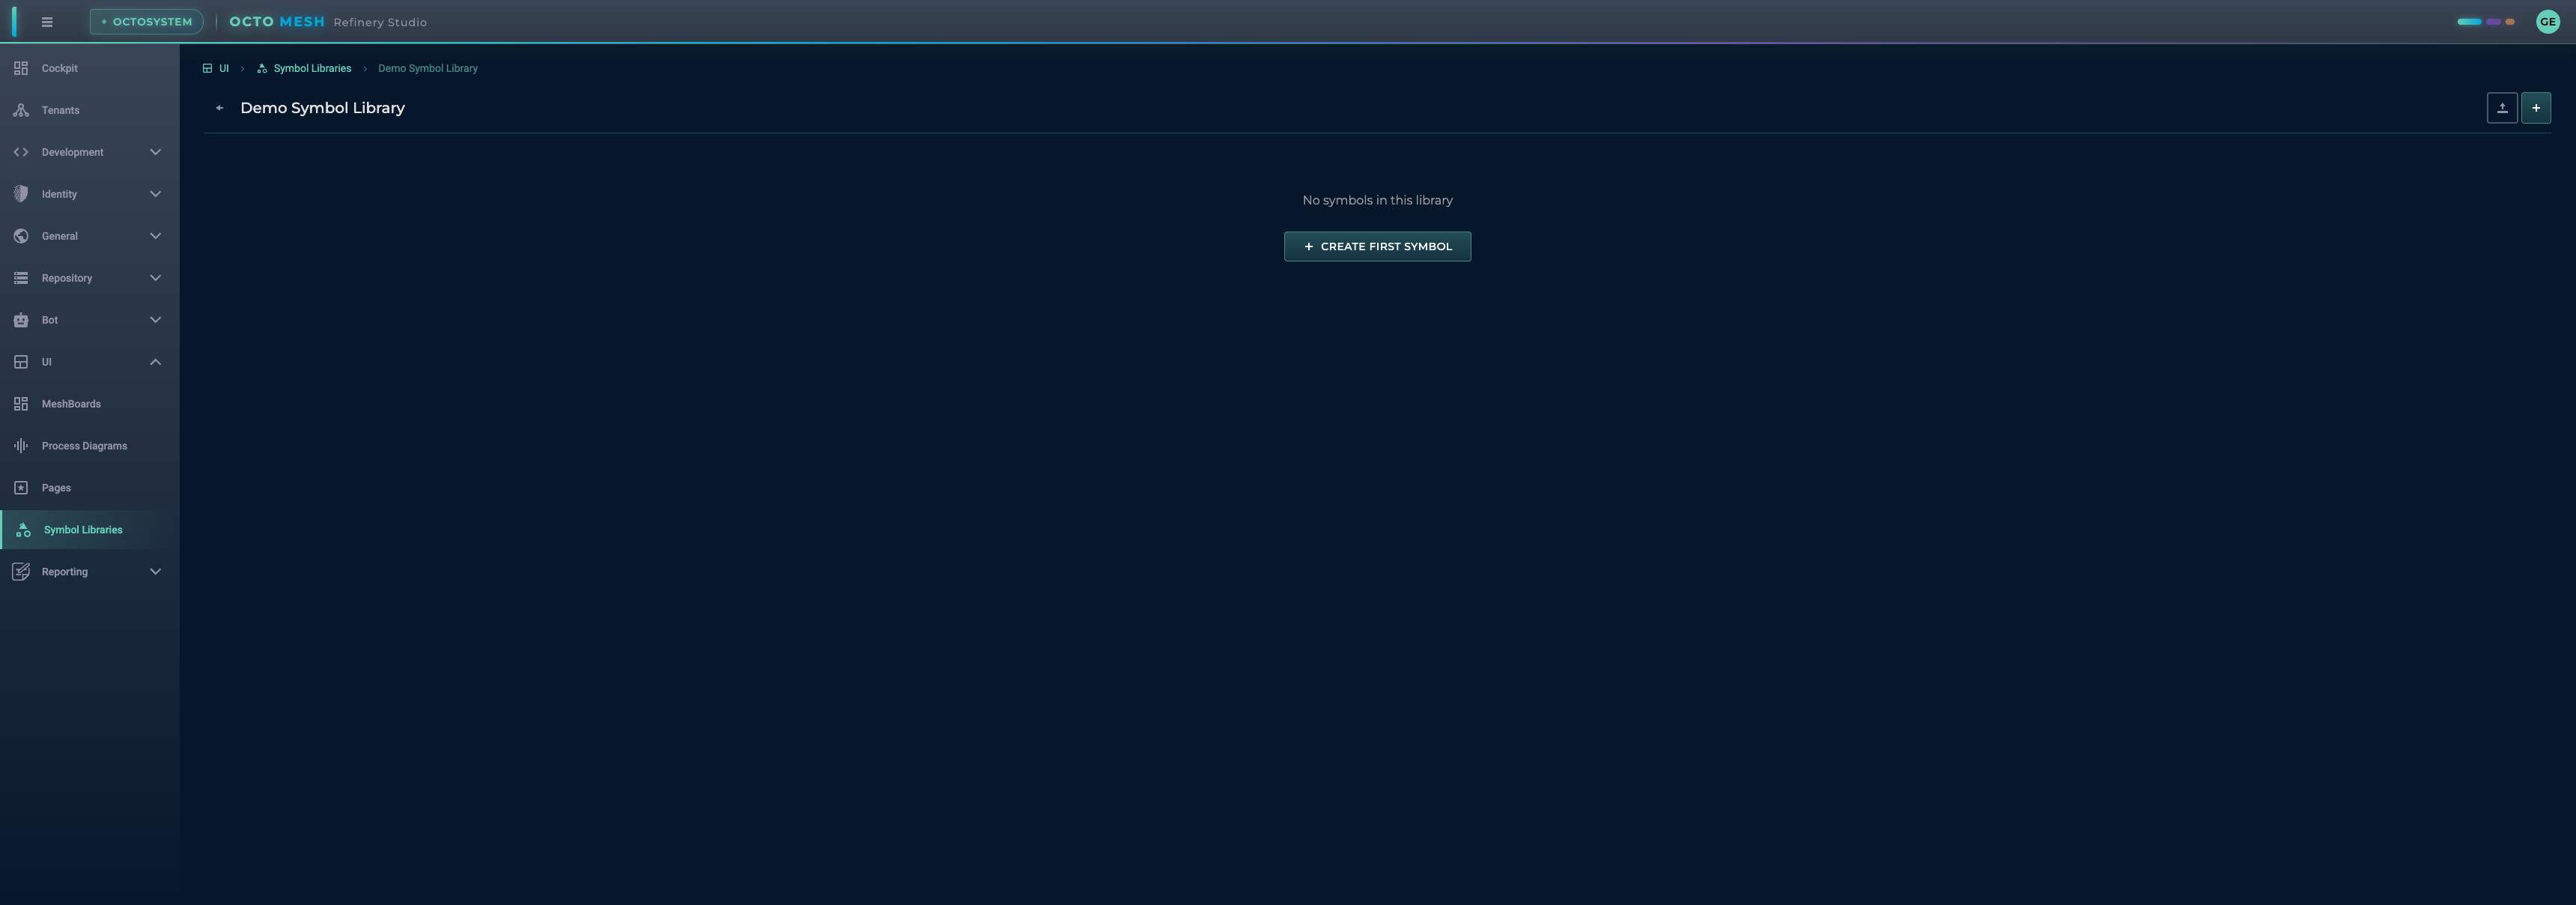
Task: Select Pages menu item
Action: pyautogui.click(x=56, y=488)
